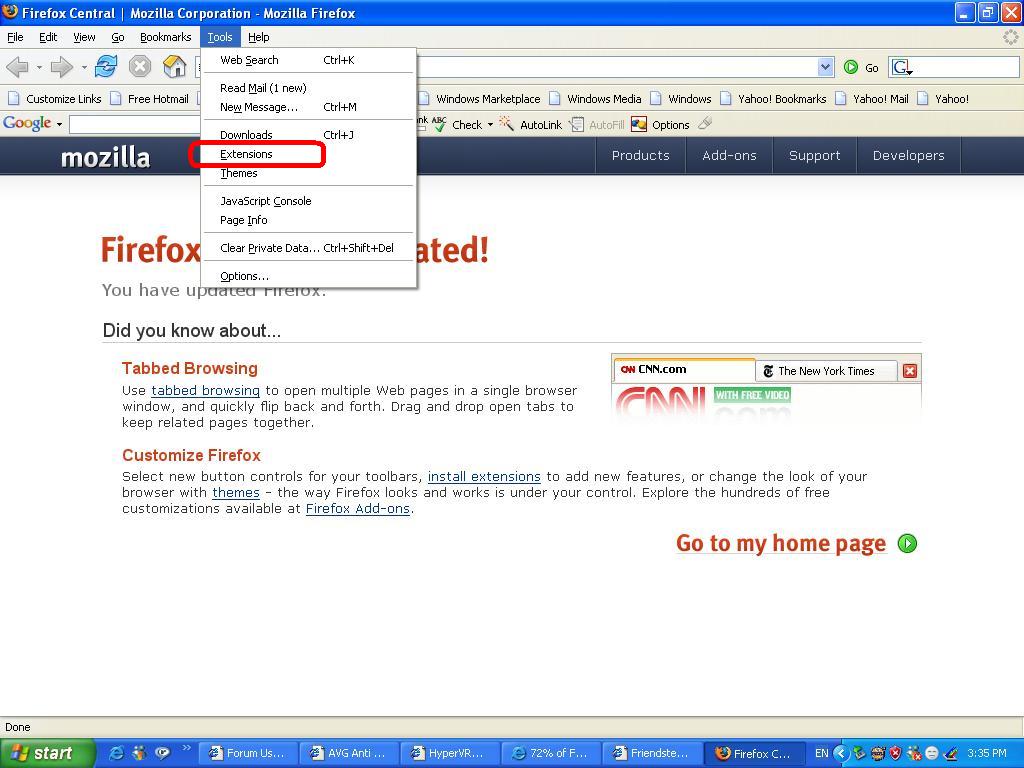Open Google toolbar Options icon
Image resolution: width=1024 pixels, height=768 pixels.
point(639,124)
